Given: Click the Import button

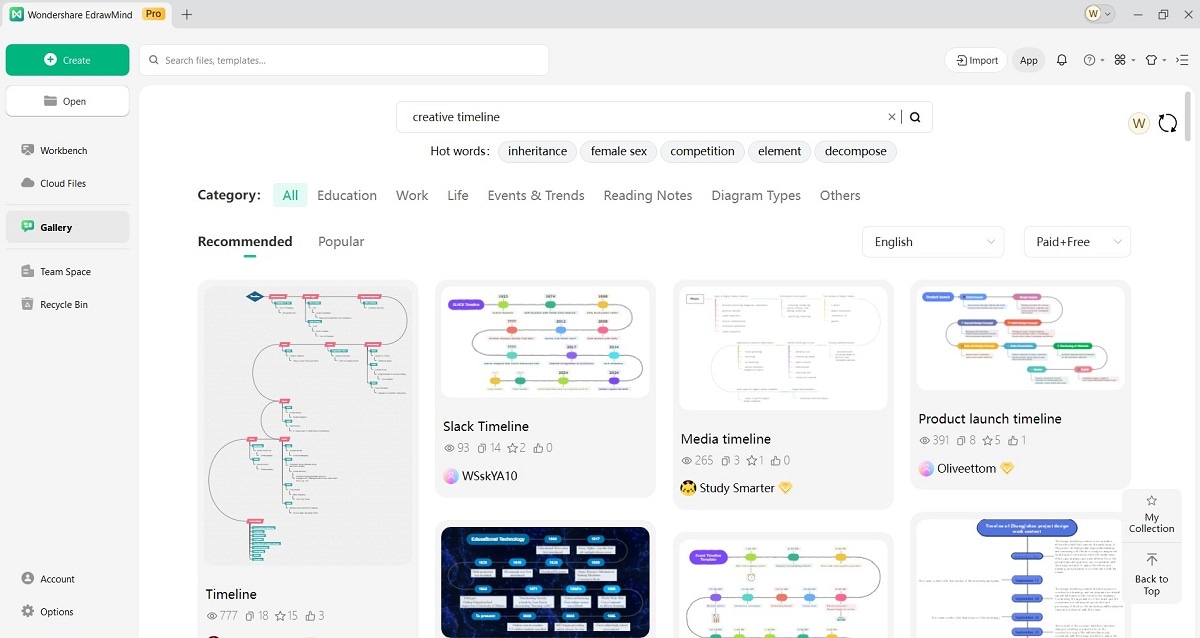Looking at the screenshot, I should [975, 59].
